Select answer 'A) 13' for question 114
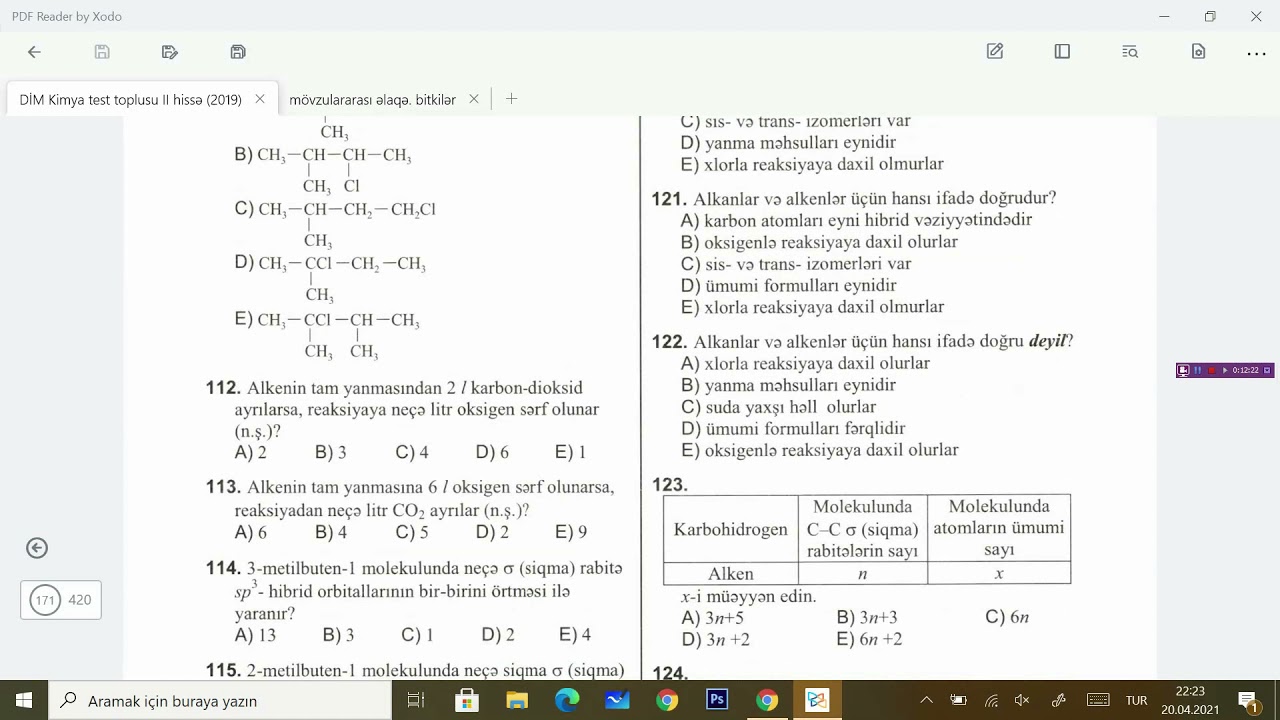 255,635
